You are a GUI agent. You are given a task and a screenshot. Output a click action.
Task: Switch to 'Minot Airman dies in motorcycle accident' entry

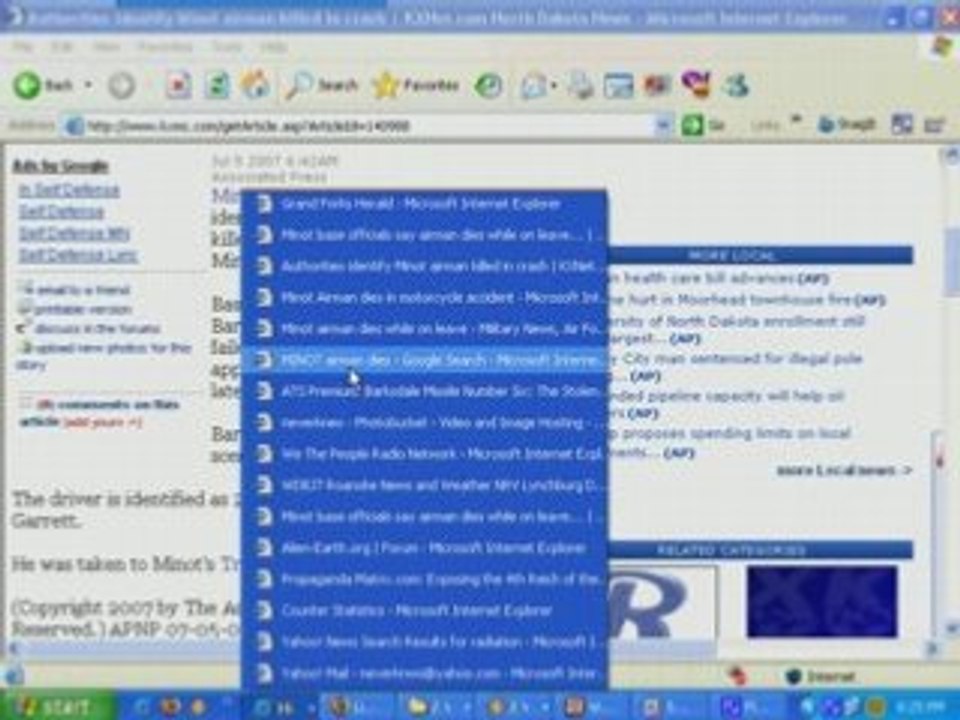coord(424,298)
